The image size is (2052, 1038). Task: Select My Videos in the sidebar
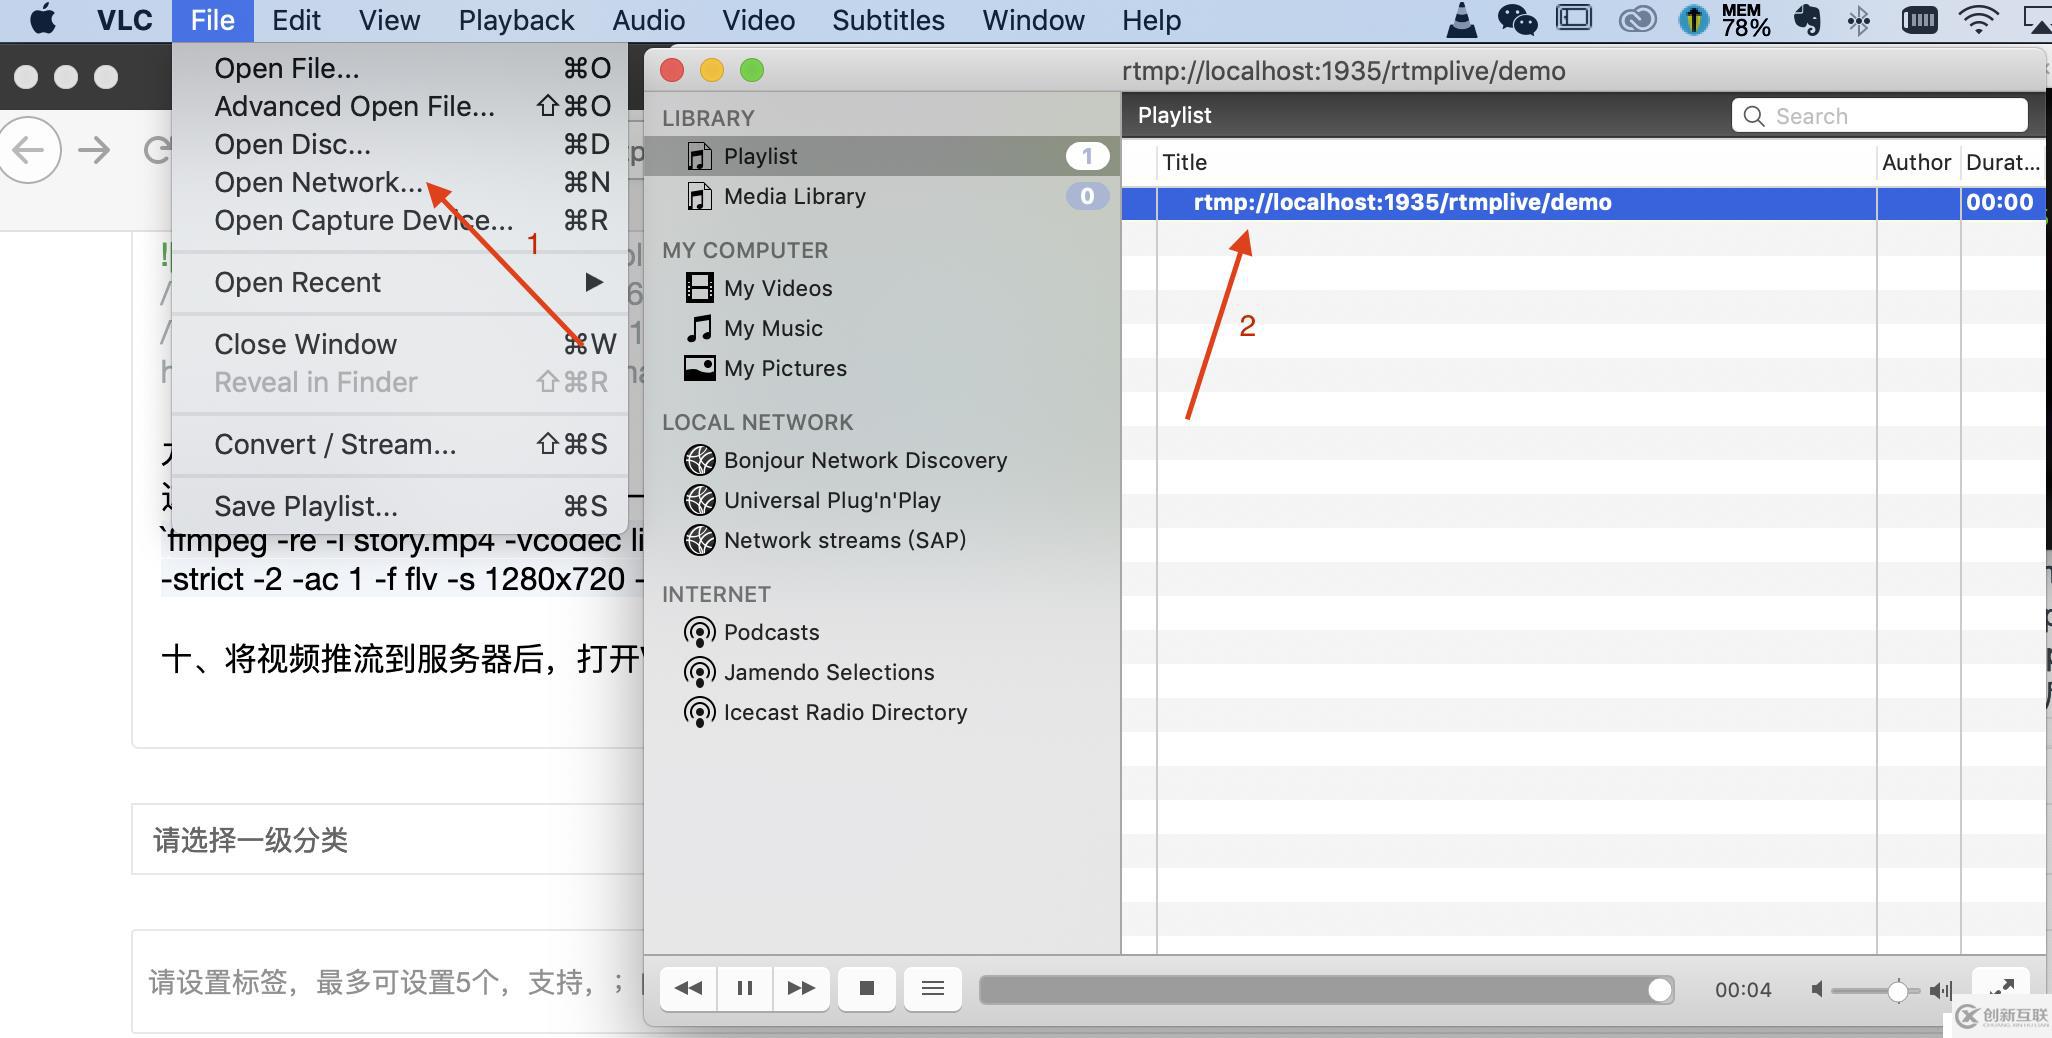click(777, 288)
